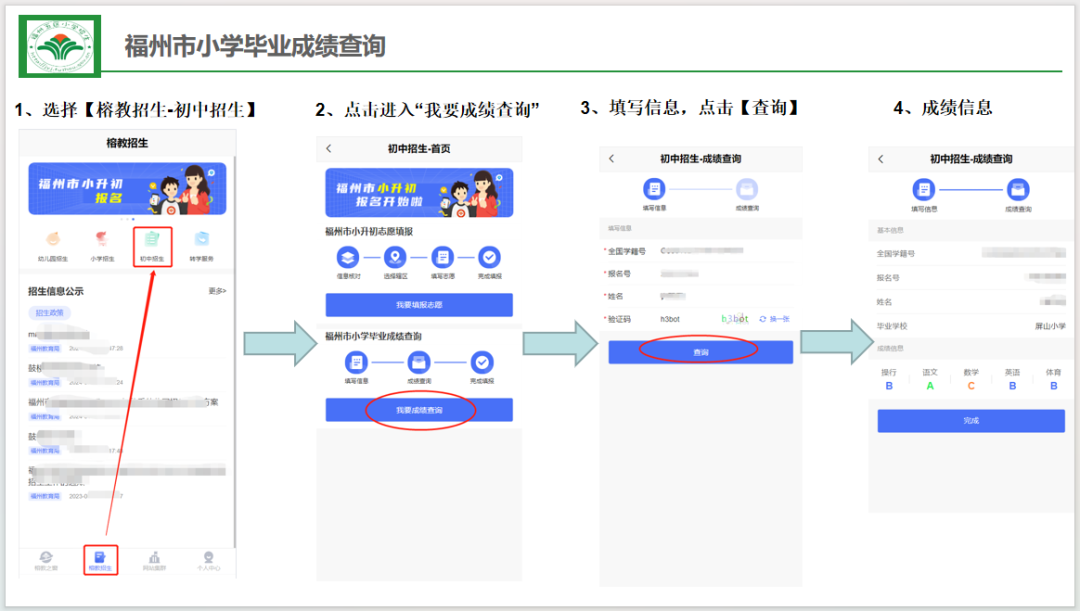Image resolution: width=1080 pixels, height=611 pixels.
Task: Click 英语 grade B
Action: [1012, 386]
